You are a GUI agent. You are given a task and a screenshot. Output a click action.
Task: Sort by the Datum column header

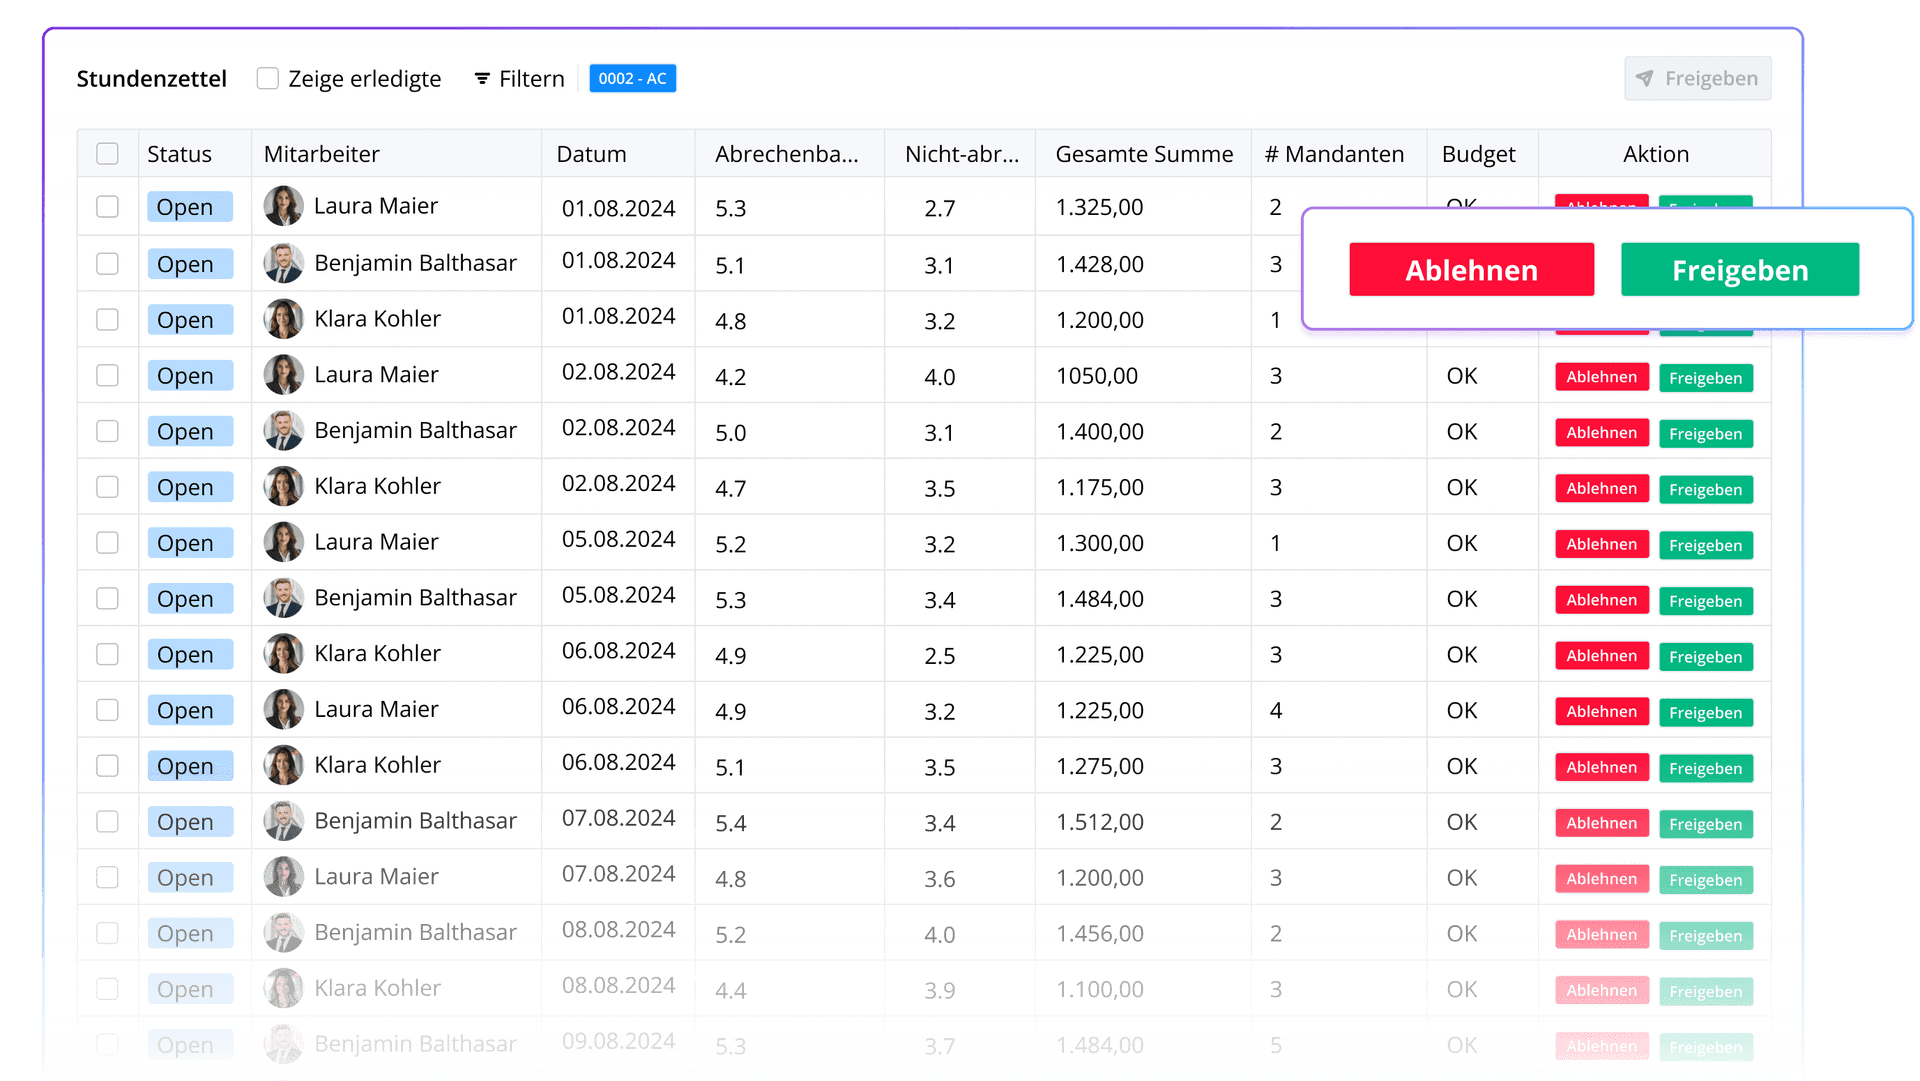[x=591, y=154]
